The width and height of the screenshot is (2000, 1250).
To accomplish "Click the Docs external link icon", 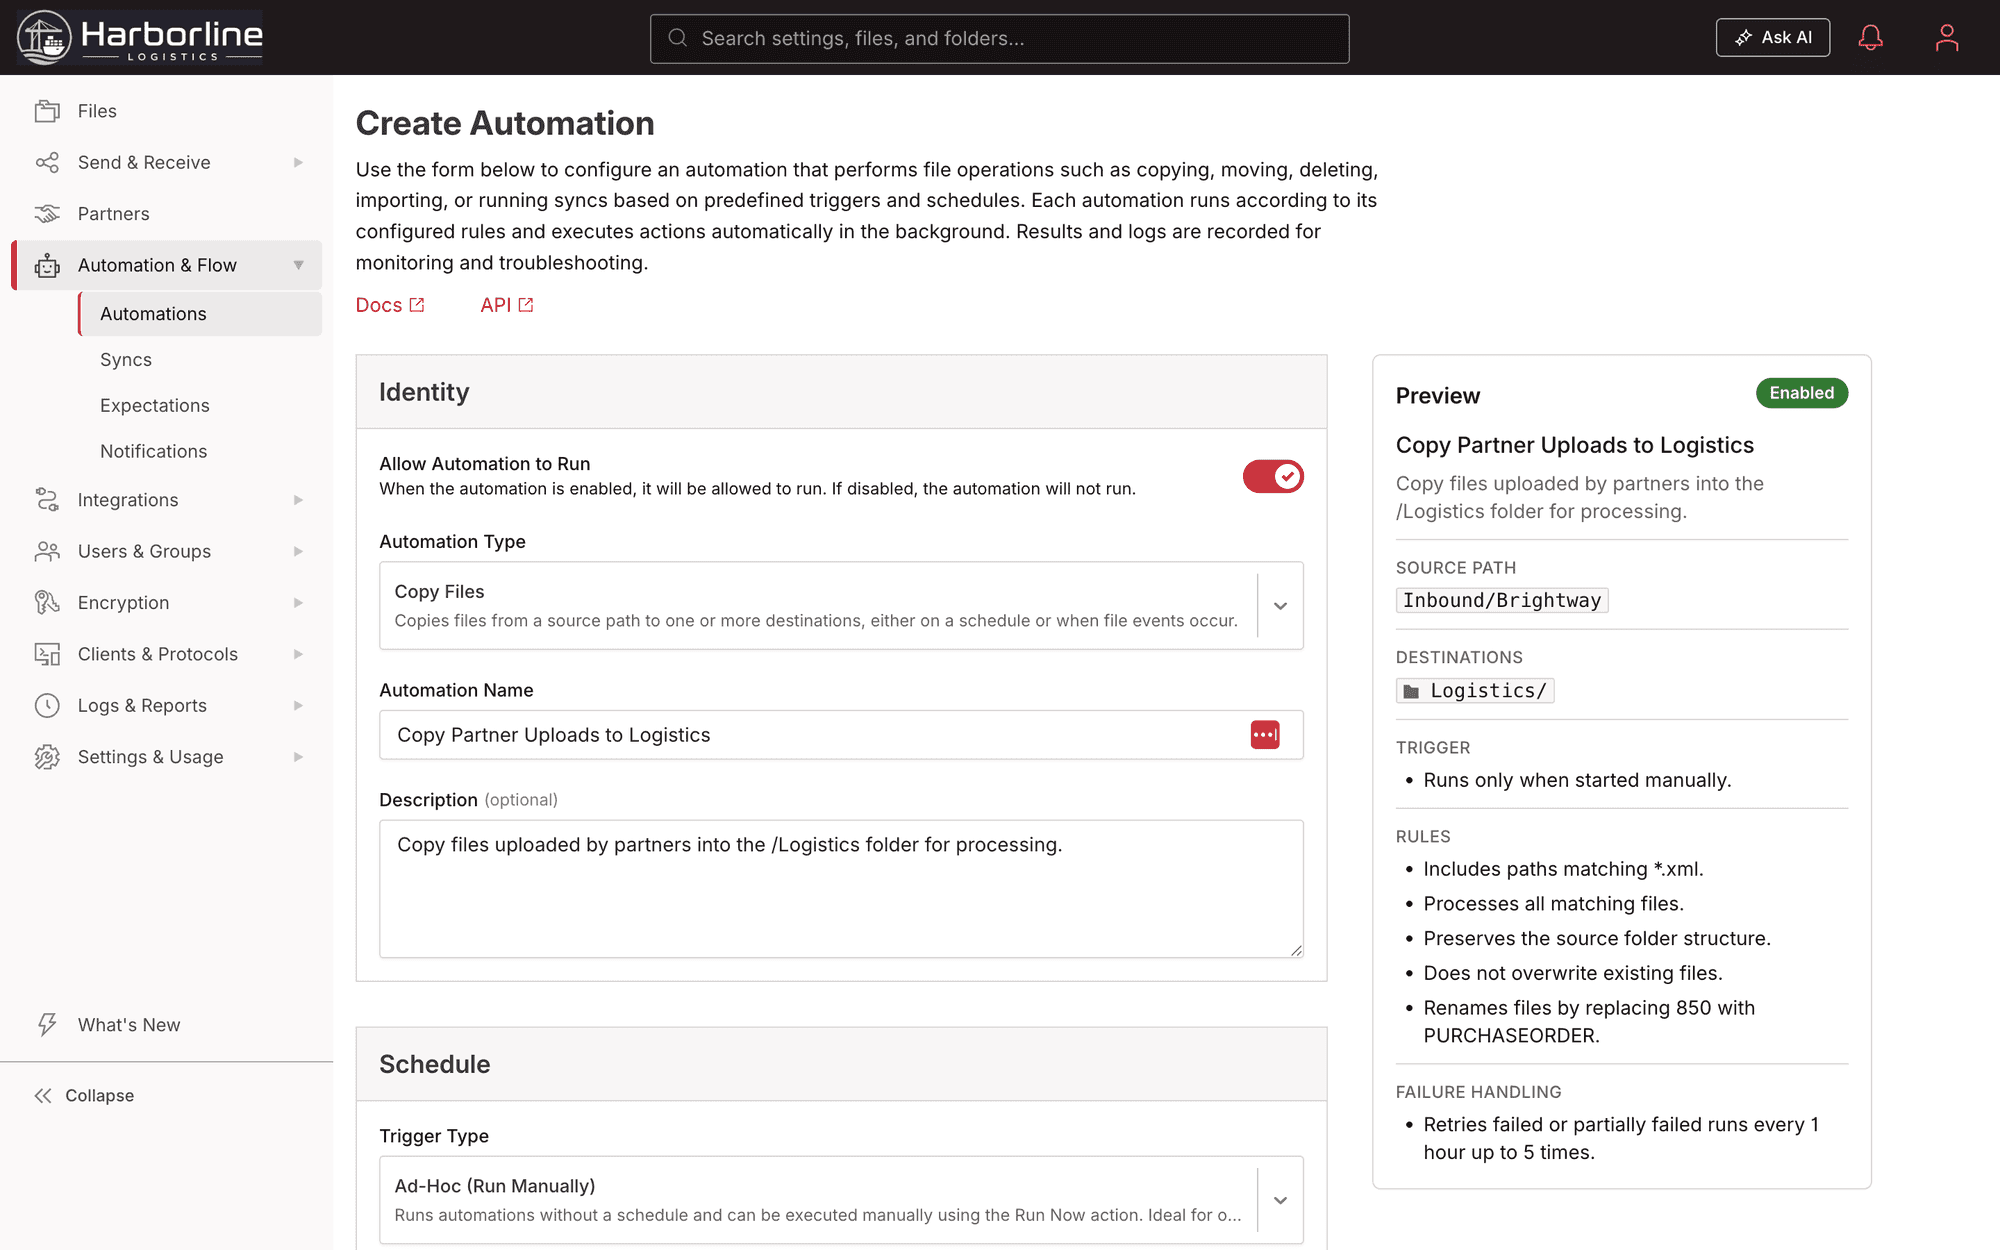I will click(x=417, y=305).
